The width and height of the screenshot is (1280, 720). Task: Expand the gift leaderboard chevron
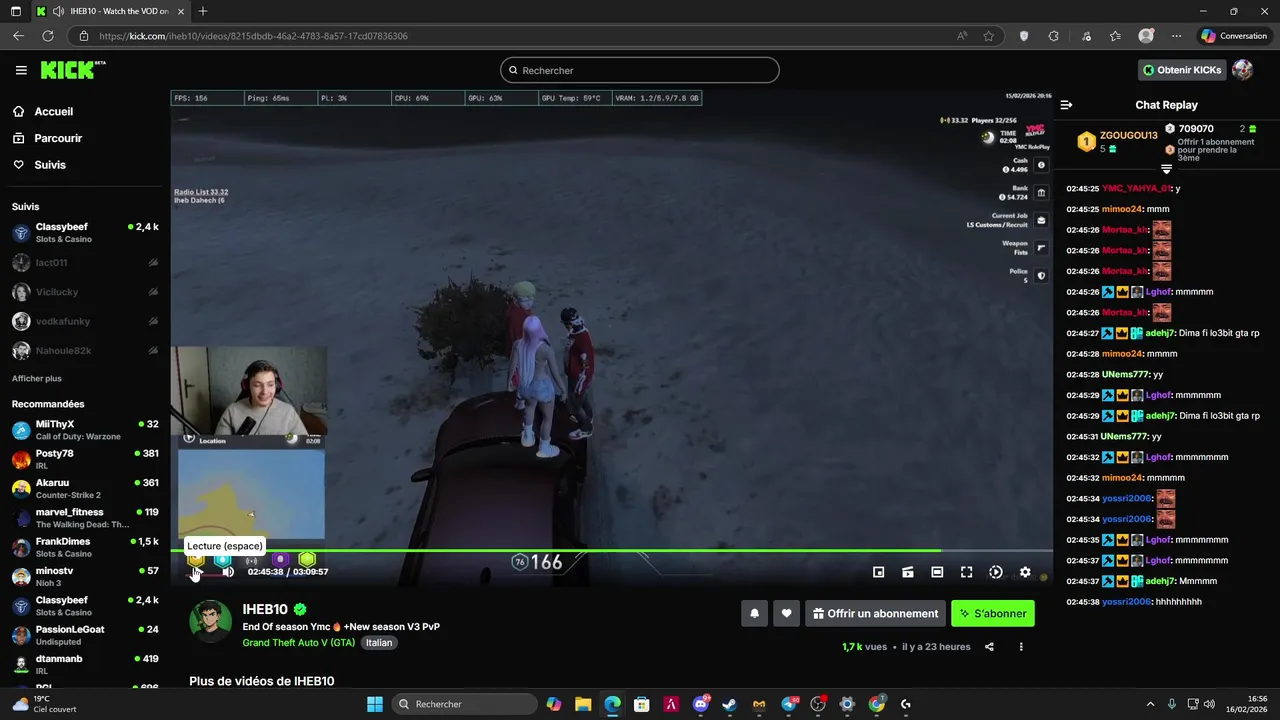click(x=1166, y=169)
